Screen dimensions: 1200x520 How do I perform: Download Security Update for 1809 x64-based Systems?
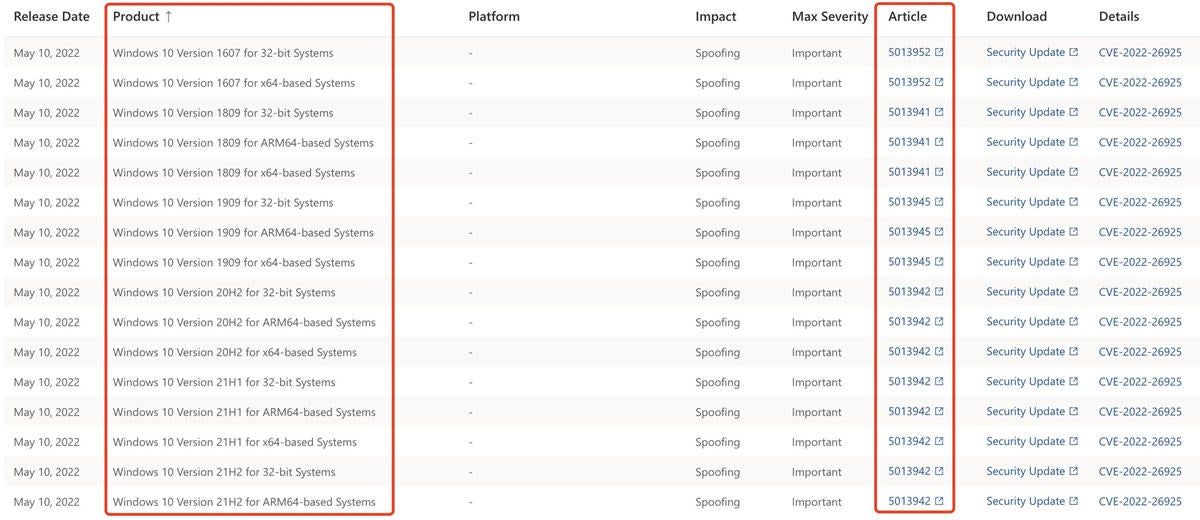(x=1025, y=172)
